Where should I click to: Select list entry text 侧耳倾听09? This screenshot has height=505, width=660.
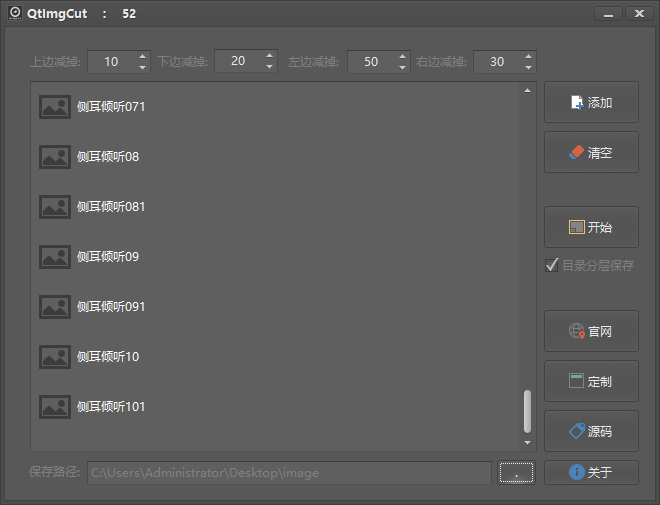coord(108,257)
